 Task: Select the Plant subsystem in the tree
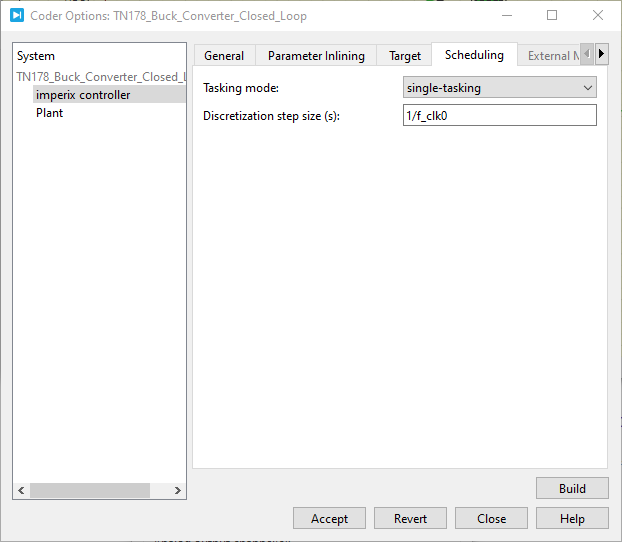pyautogui.click(x=49, y=113)
